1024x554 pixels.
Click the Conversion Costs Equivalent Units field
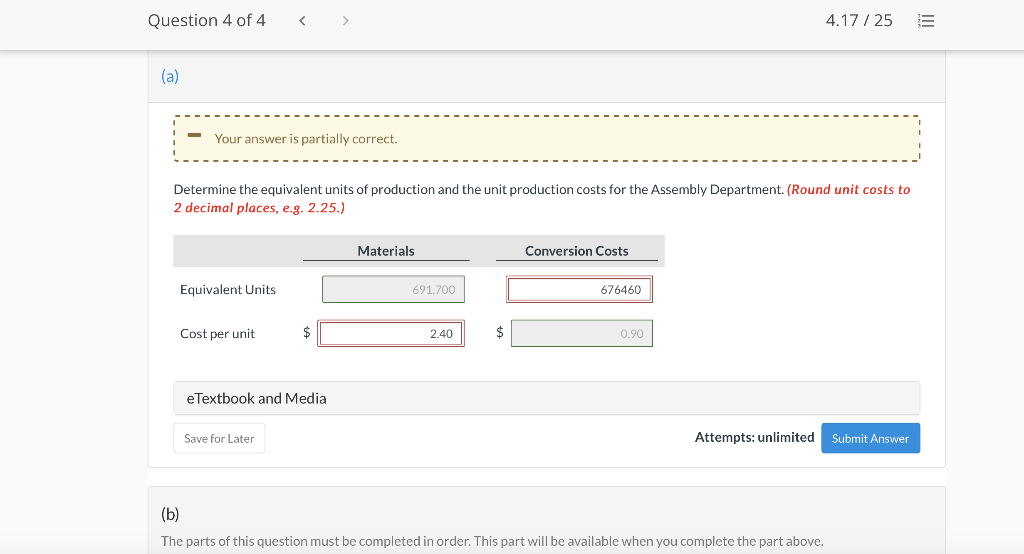(579, 290)
